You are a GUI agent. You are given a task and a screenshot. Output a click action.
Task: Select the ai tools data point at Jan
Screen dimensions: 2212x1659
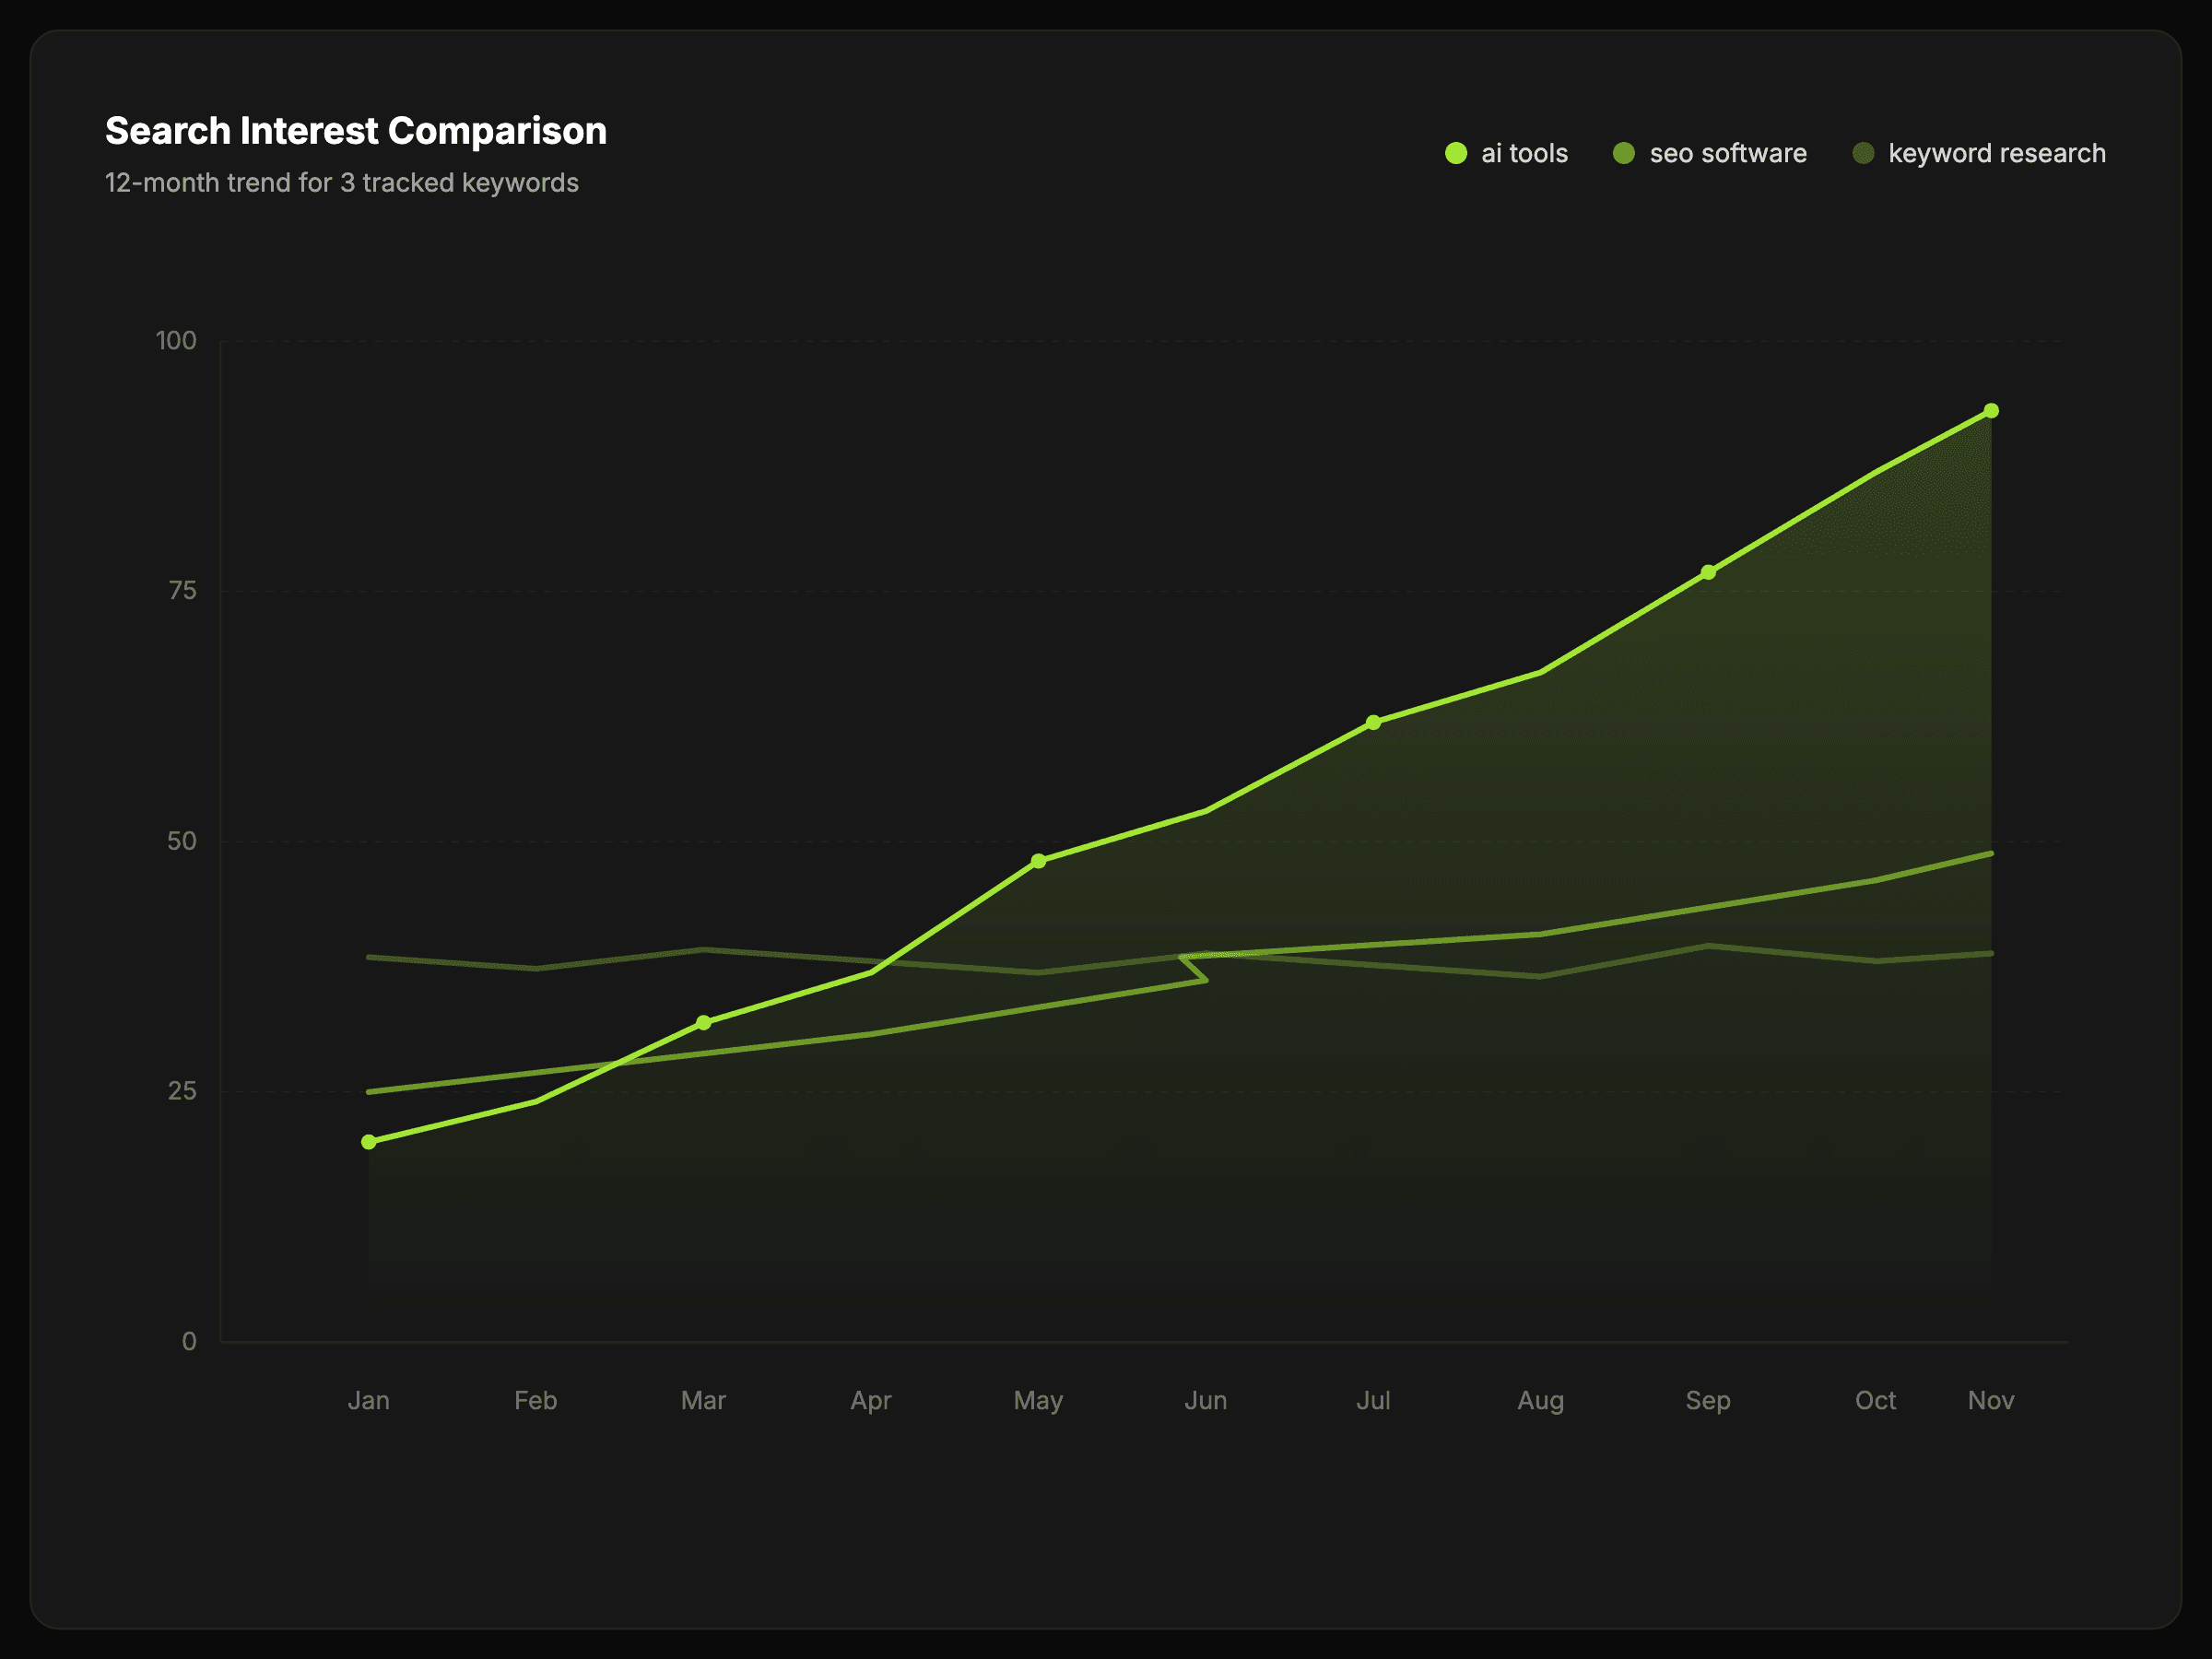click(x=369, y=1142)
